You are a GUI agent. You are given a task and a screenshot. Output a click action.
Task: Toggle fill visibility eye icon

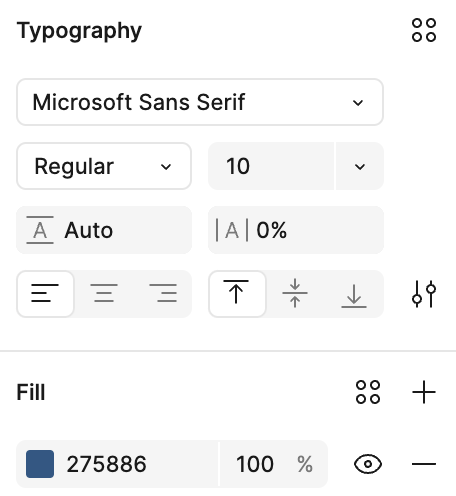click(x=368, y=464)
